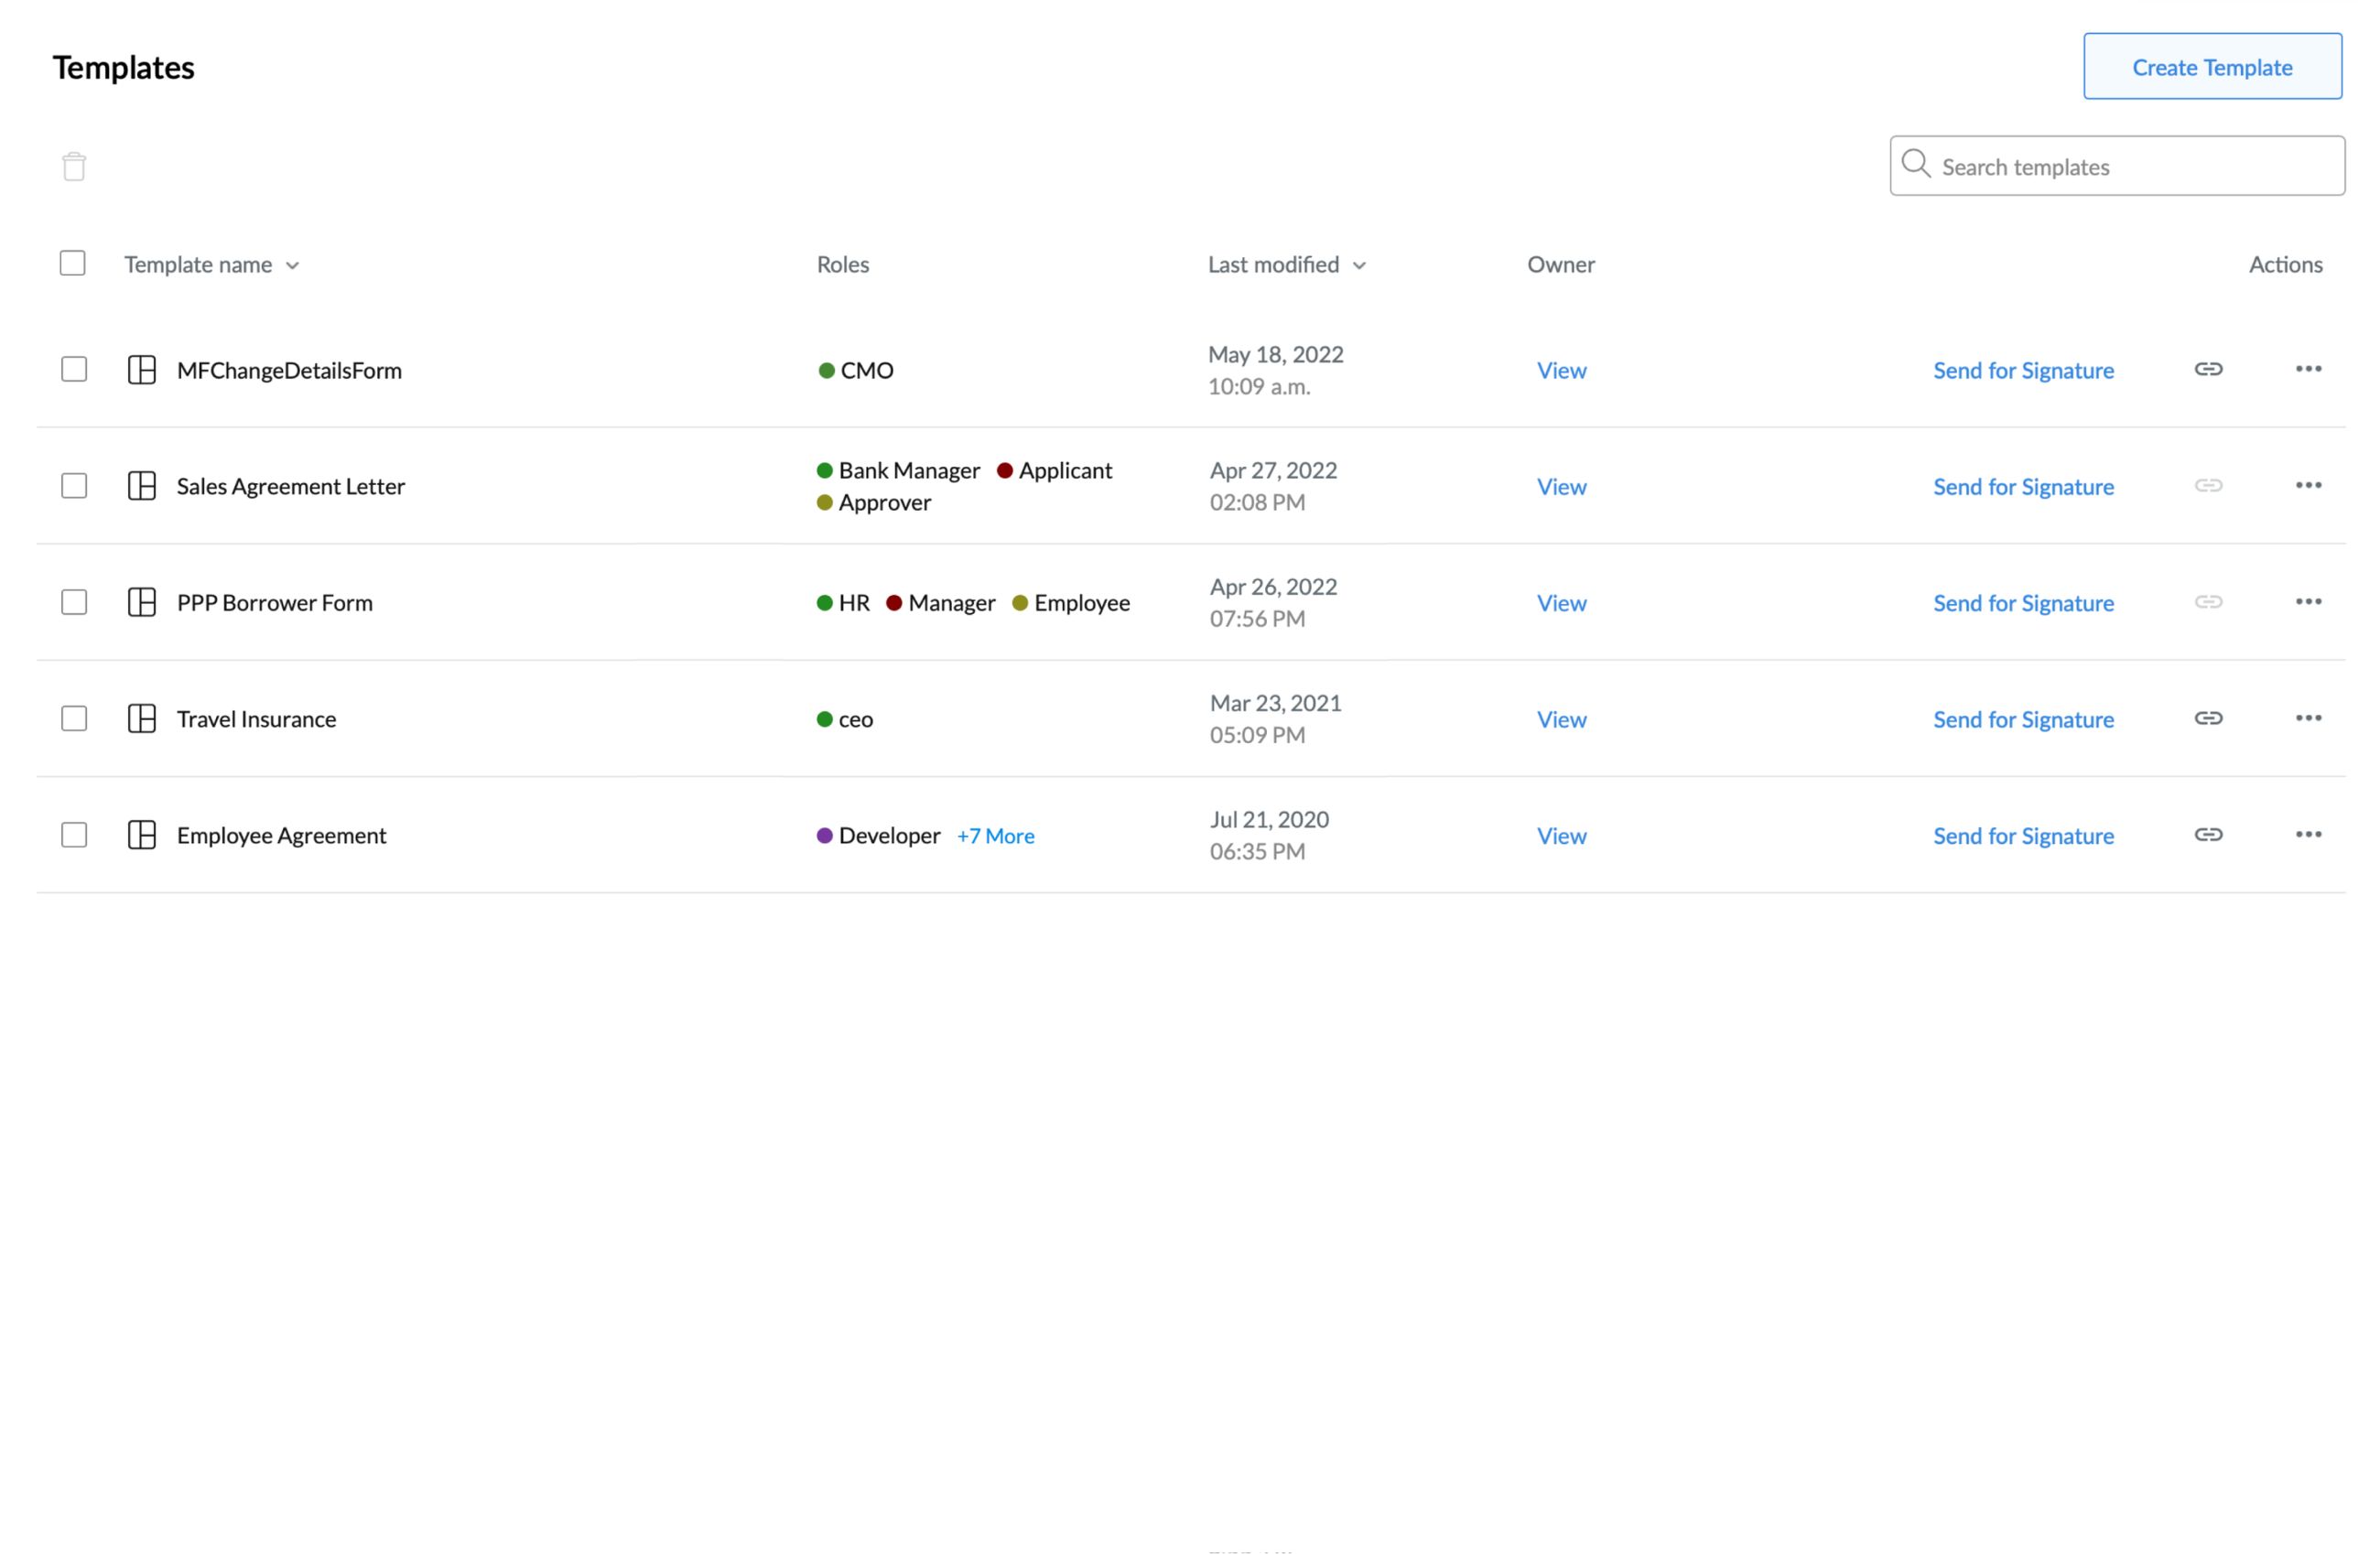Click link icon for Employee Agreement
2380x1554 pixels.
coord(2208,834)
